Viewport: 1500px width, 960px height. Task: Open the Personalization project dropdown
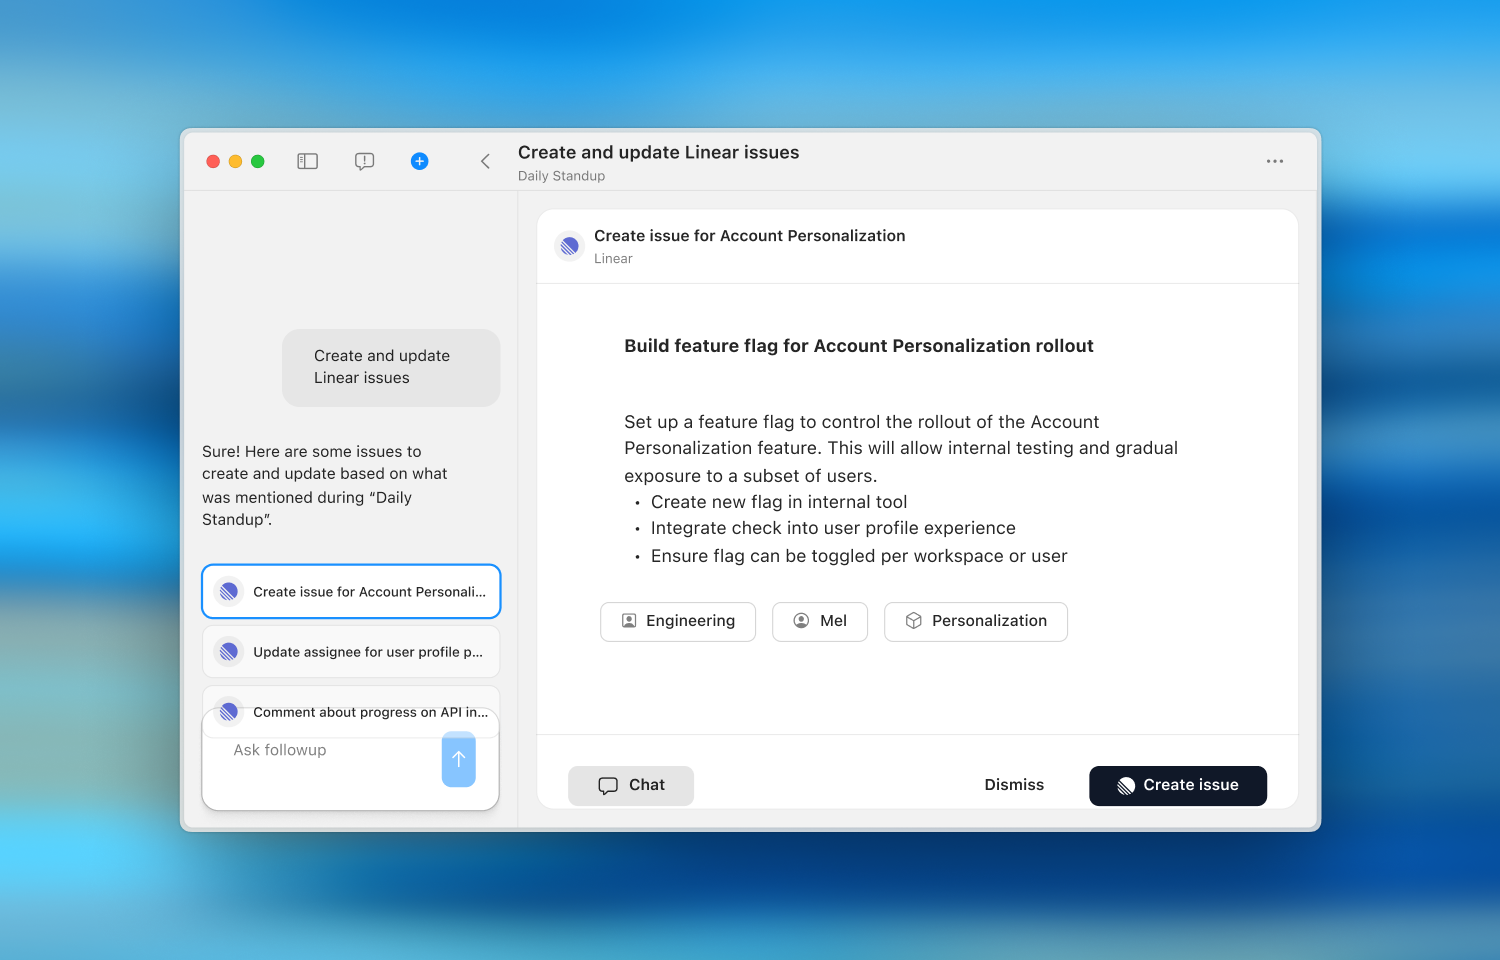point(975,621)
